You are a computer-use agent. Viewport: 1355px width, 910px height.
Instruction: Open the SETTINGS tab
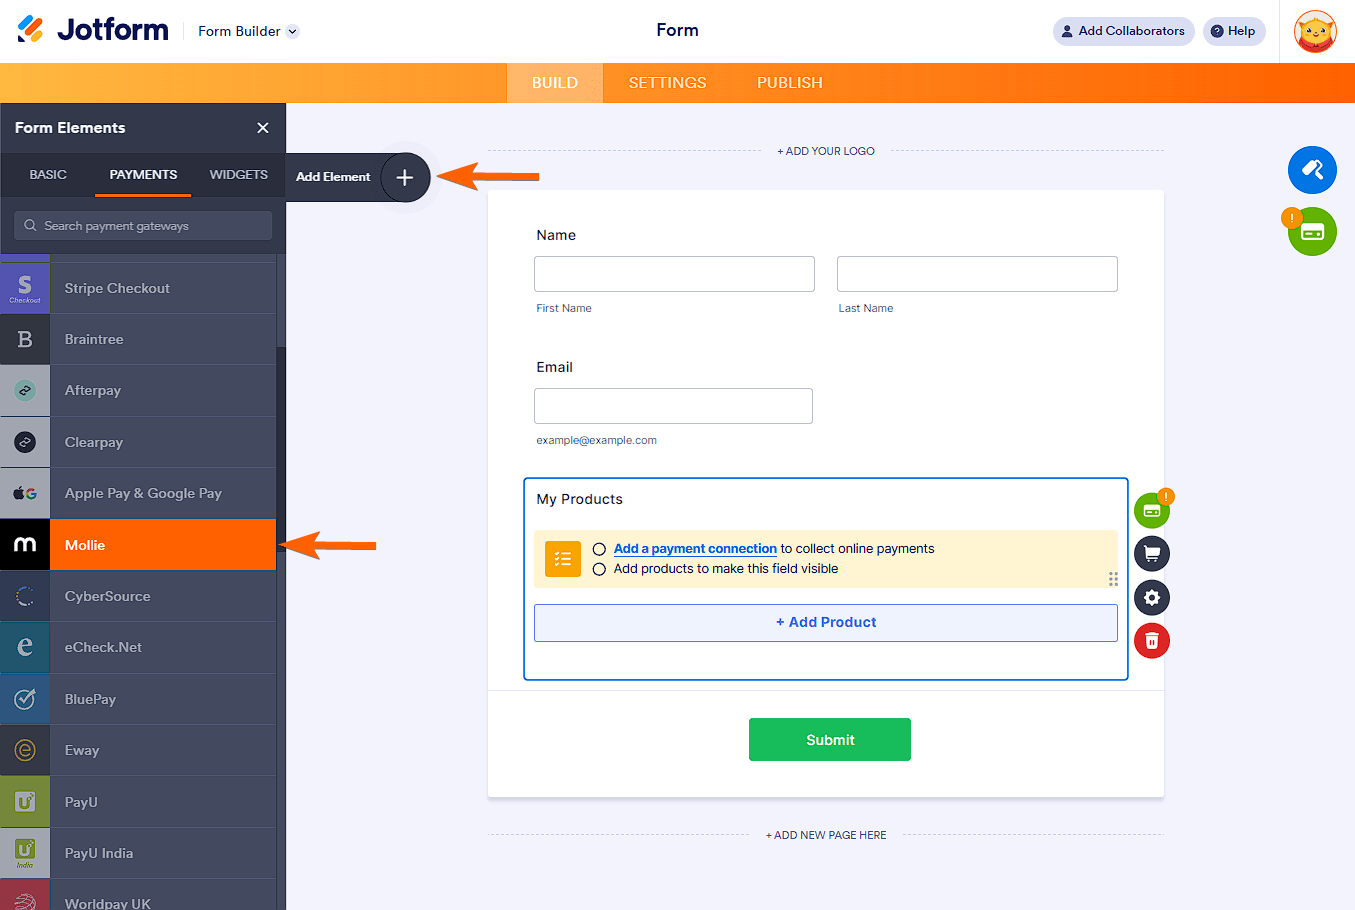coord(668,83)
